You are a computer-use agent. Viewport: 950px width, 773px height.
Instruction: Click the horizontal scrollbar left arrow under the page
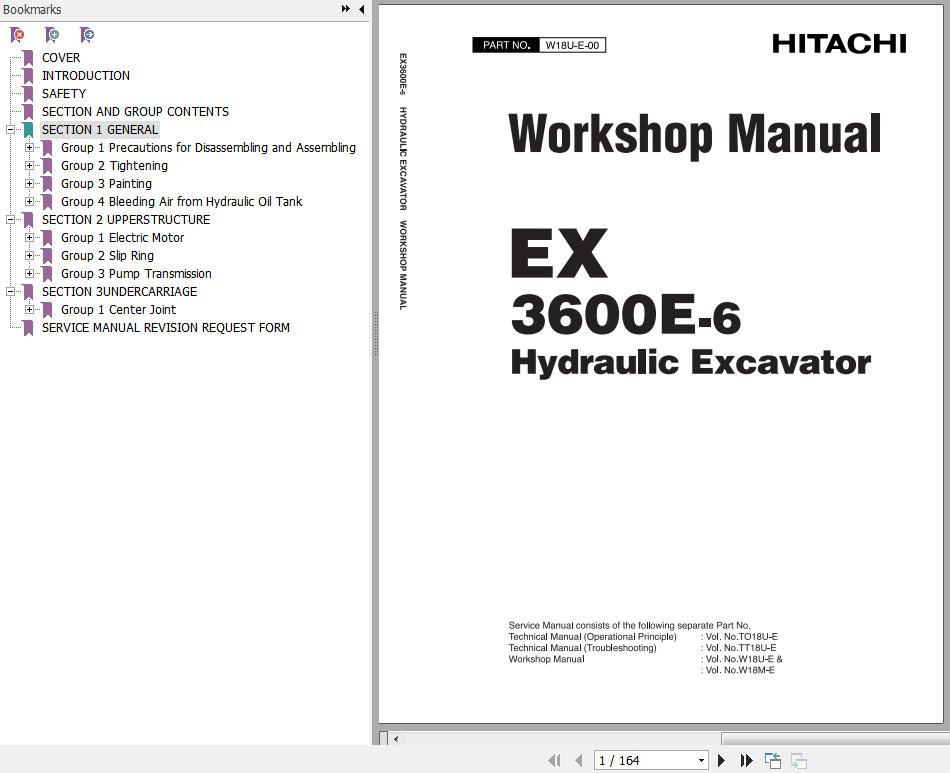pyautogui.click(x=396, y=739)
